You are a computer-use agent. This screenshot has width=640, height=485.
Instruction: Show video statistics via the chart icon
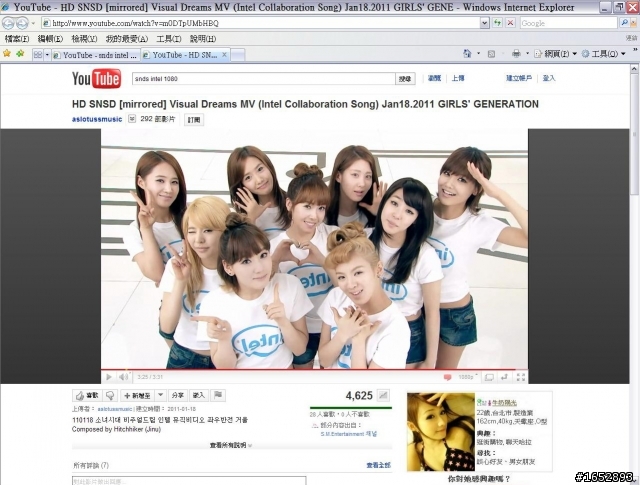coord(383,395)
